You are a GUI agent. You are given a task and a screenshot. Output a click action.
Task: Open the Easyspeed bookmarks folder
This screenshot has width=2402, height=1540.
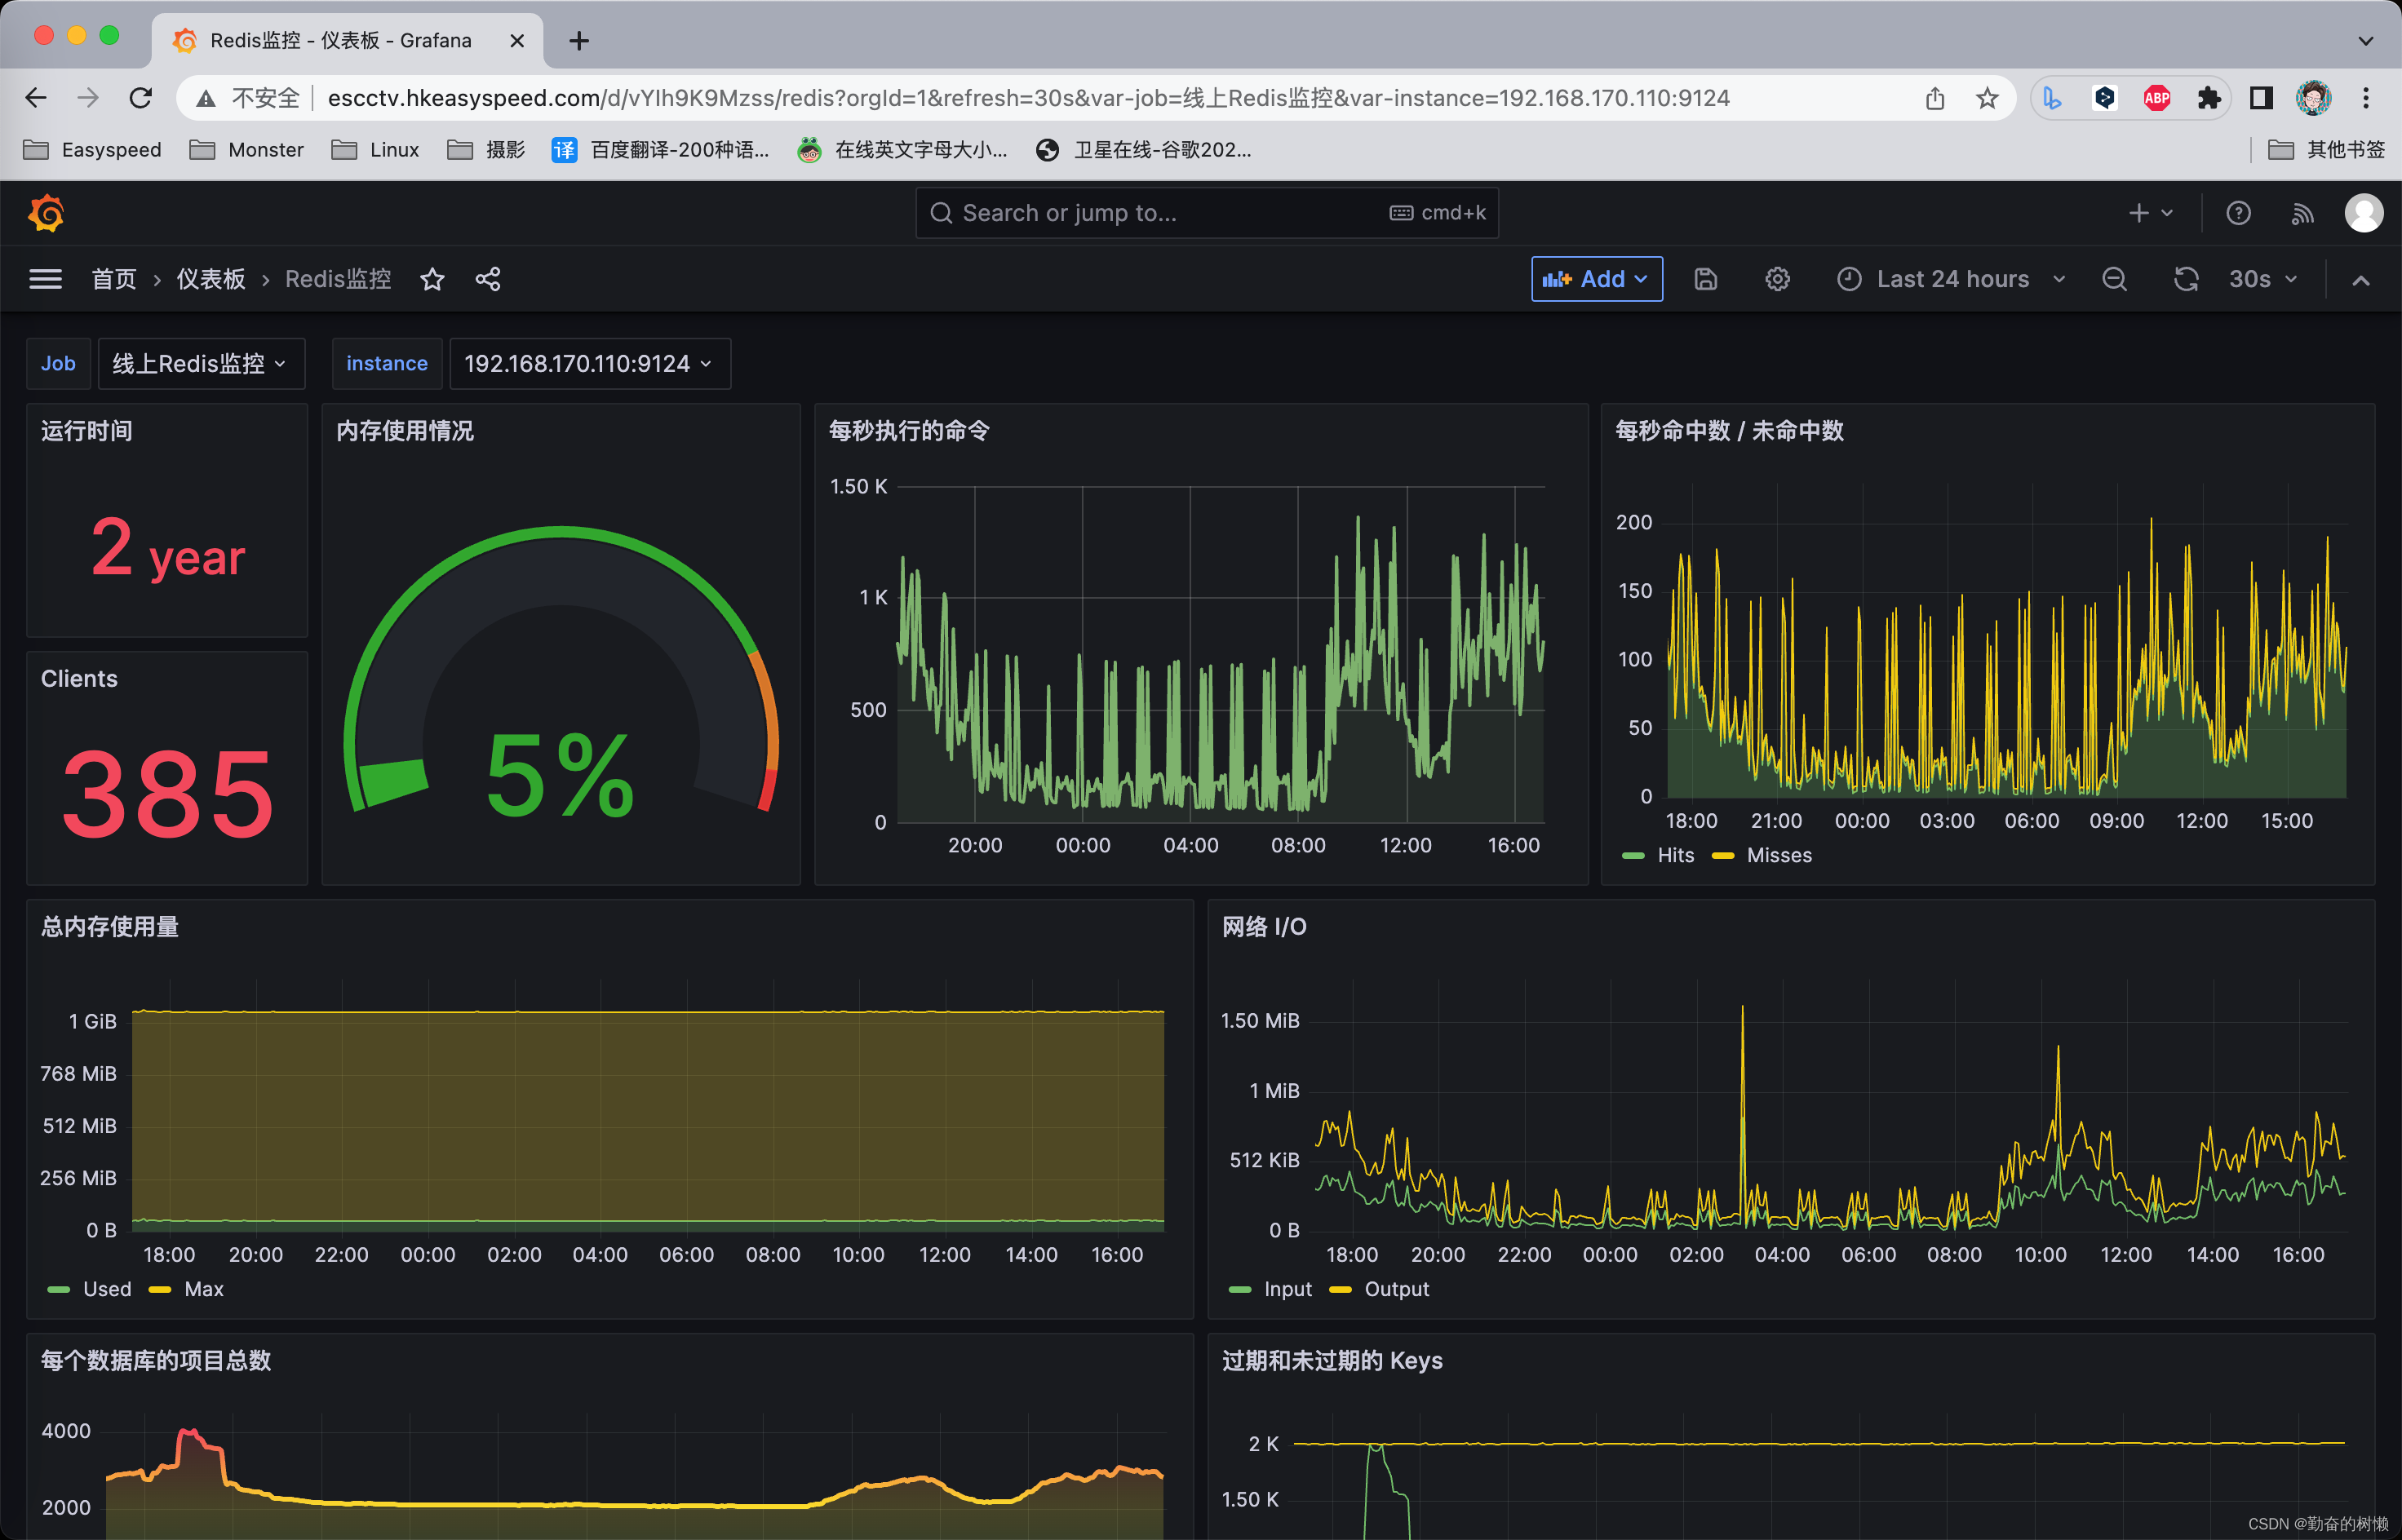(92, 150)
